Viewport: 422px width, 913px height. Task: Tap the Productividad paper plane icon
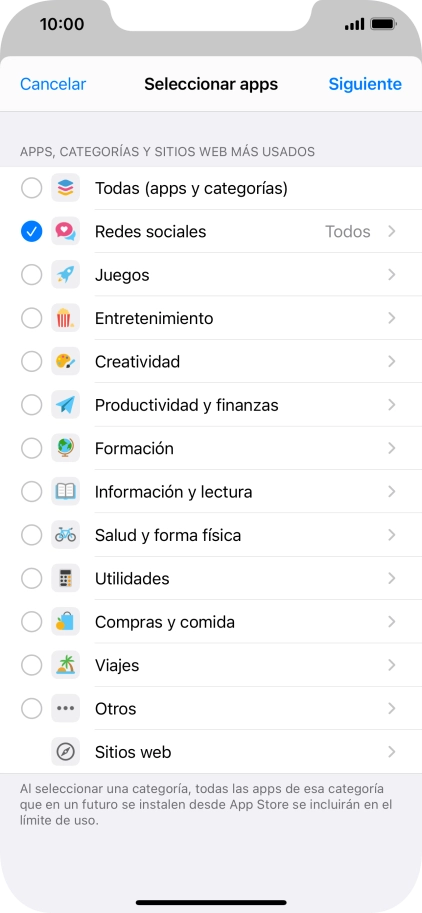(x=65, y=405)
